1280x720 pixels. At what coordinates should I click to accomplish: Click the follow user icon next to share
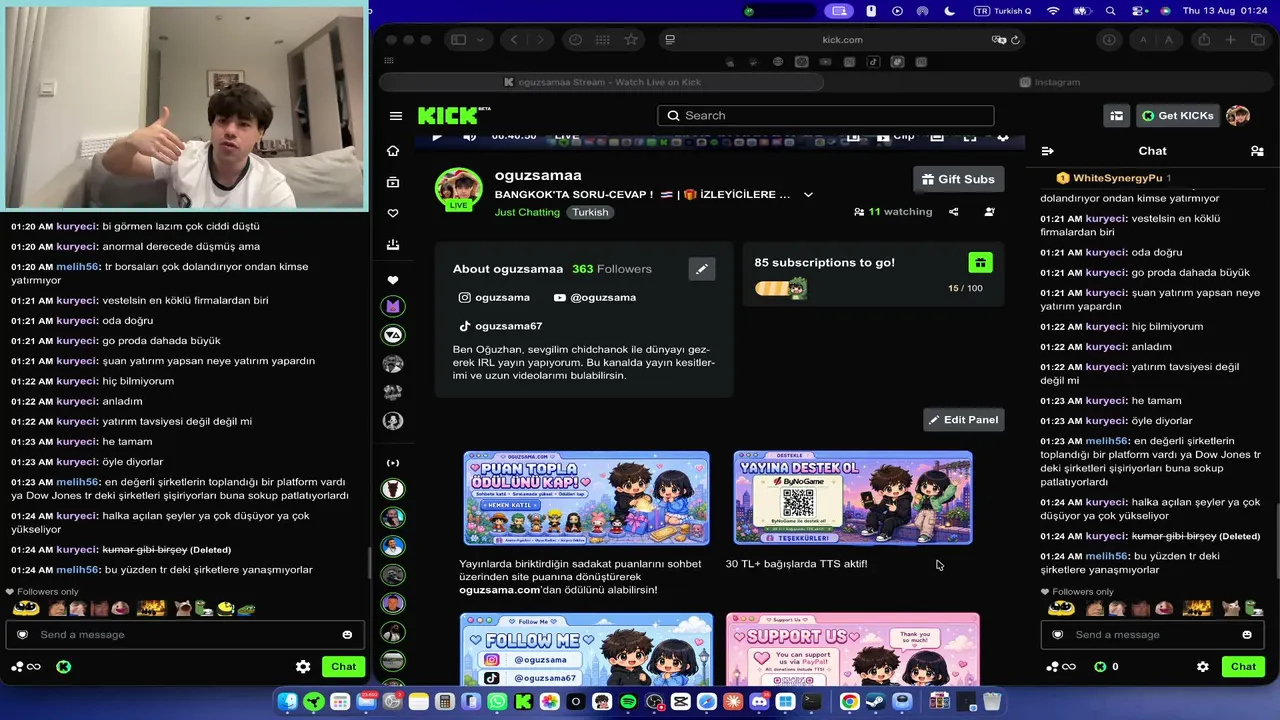click(x=989, y=212)
